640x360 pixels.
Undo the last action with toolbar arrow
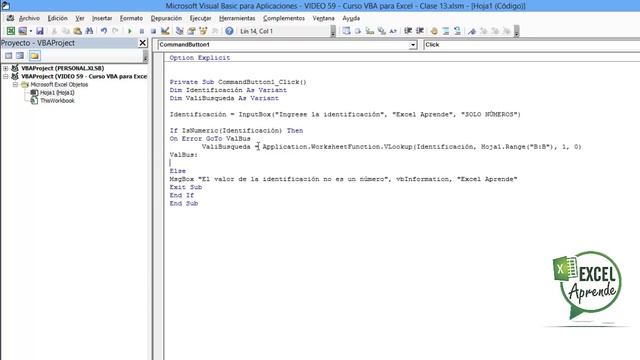104,31
